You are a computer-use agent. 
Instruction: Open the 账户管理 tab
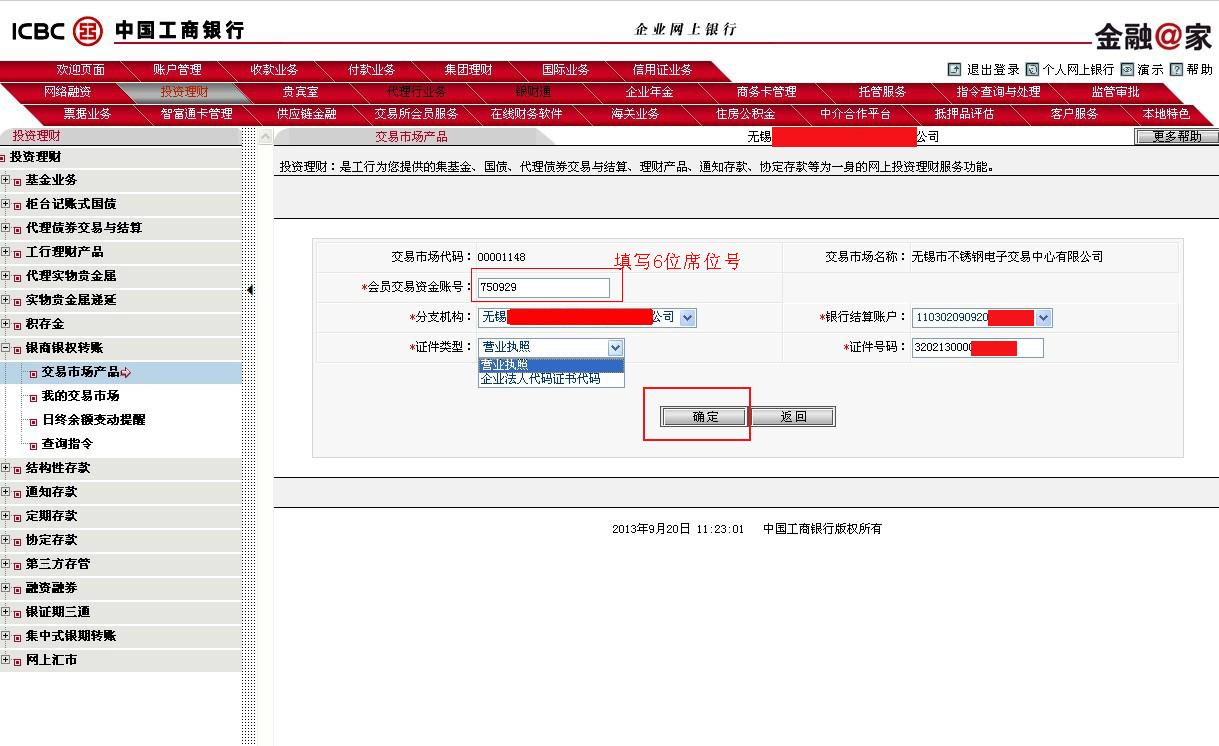point(178,70)
